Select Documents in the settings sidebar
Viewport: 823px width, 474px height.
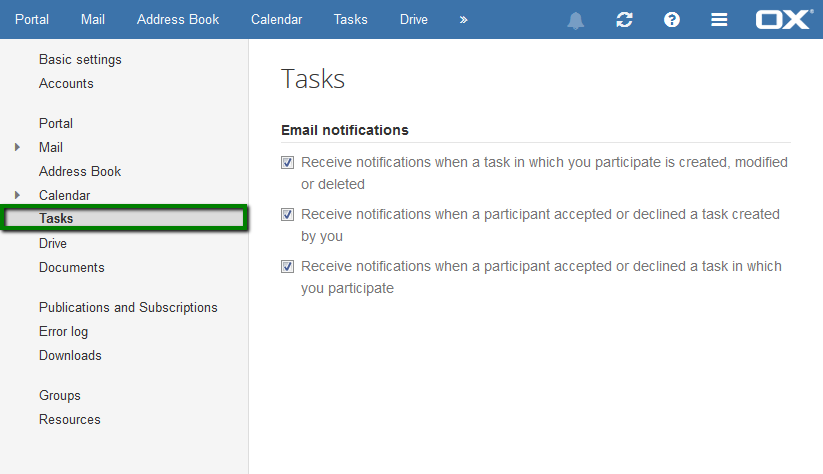pyautogui.click(x=71, y=268)
